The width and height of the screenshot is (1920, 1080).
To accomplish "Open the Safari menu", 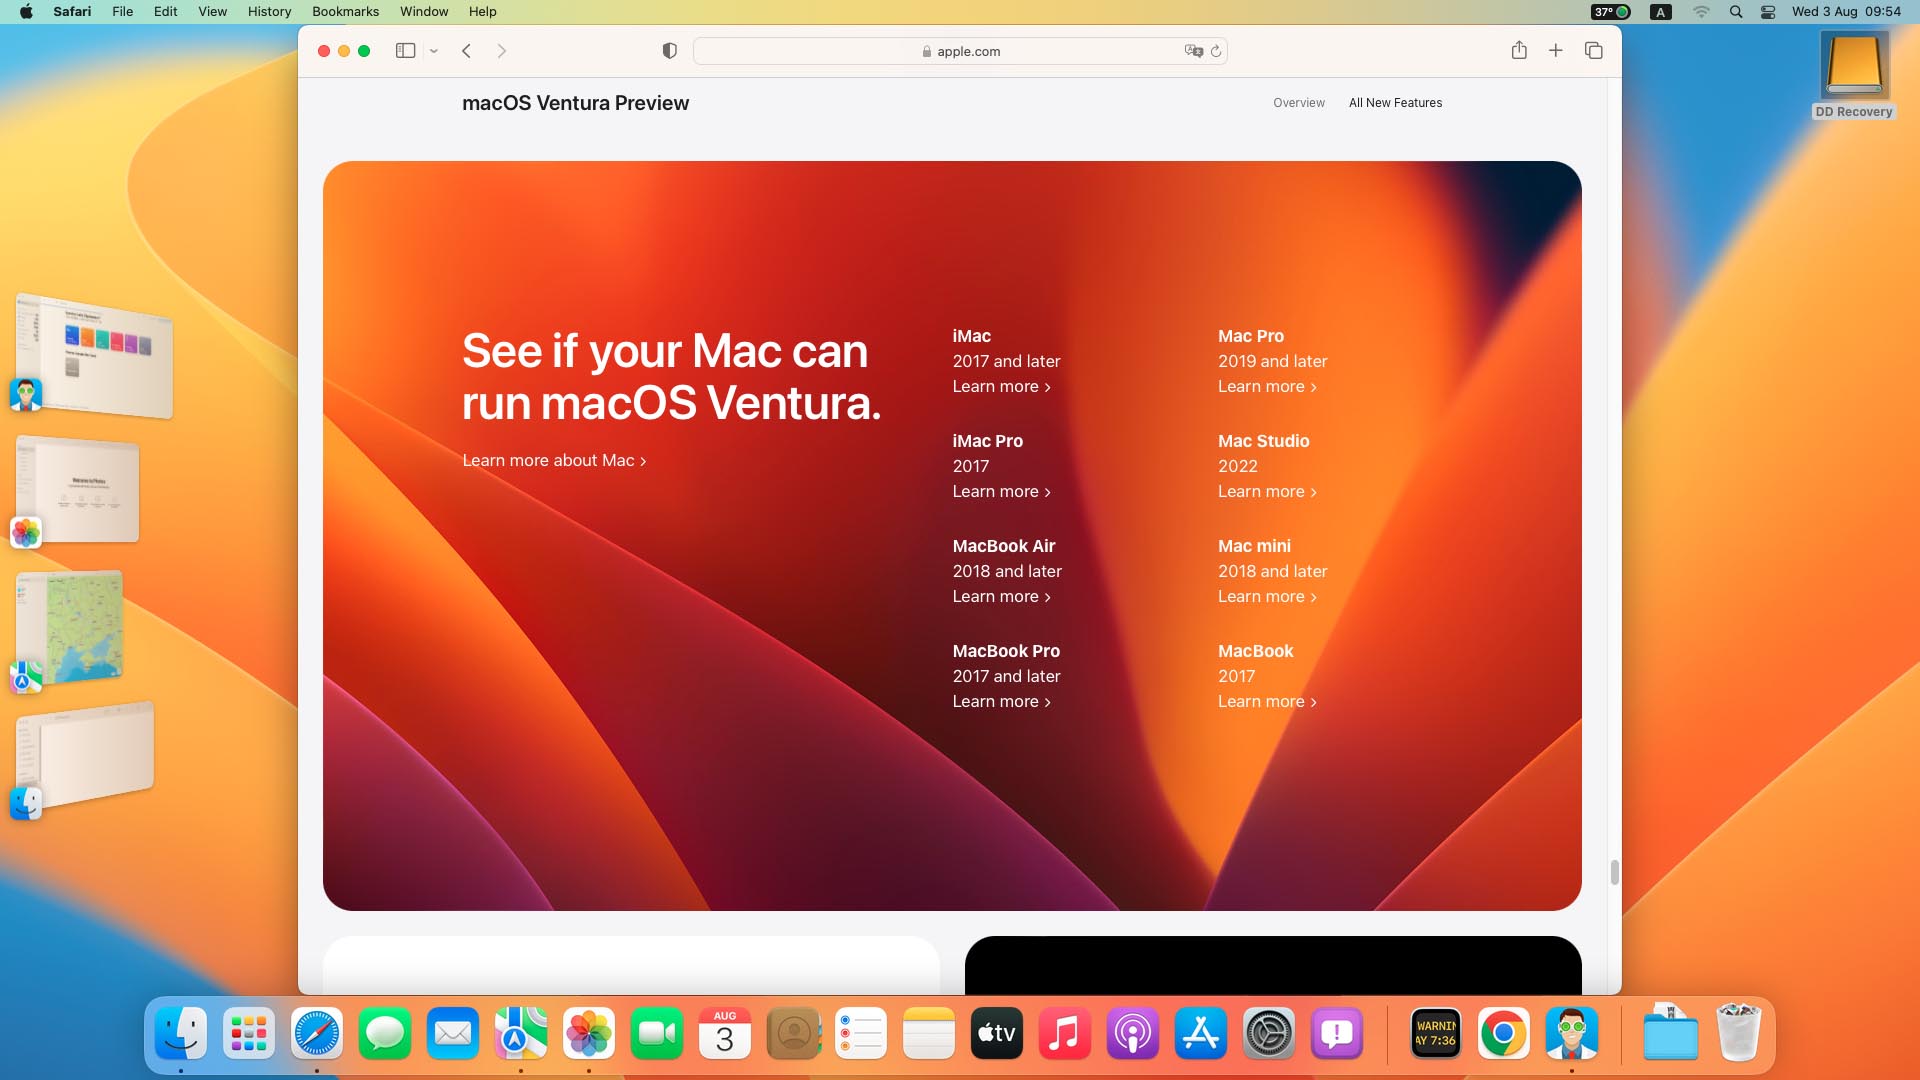I will point(72,11).
